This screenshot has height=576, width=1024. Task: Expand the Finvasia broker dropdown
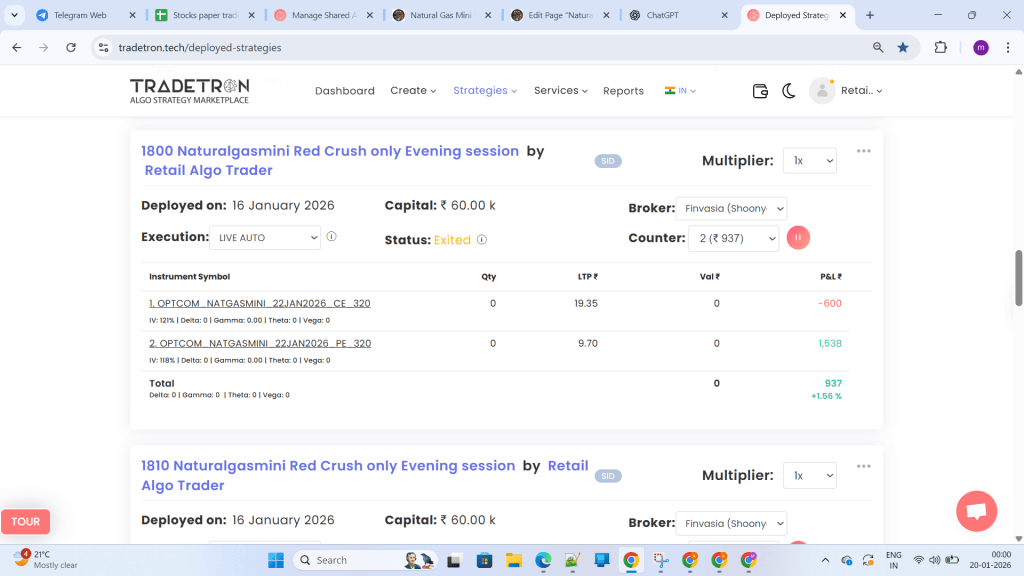pos(731,209)
